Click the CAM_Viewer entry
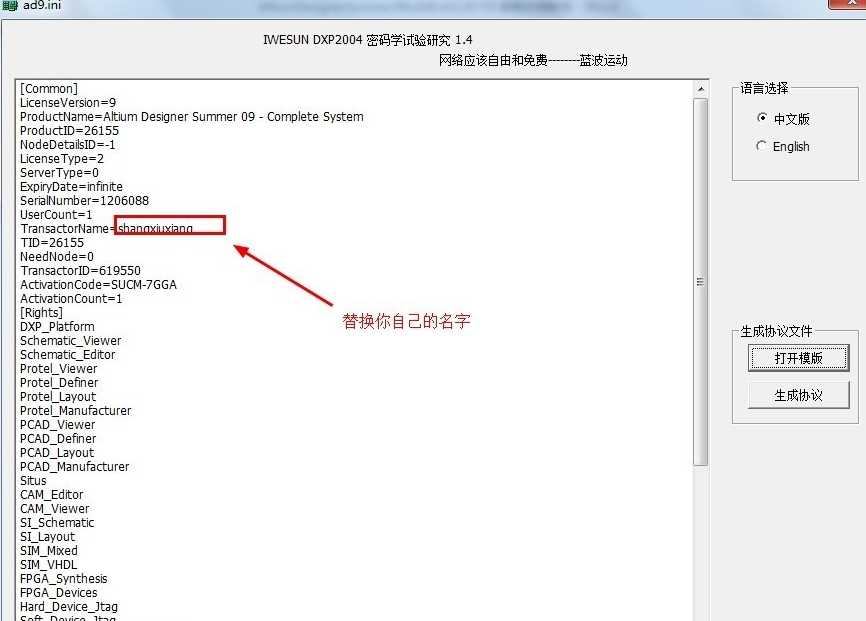 point(55,509)
